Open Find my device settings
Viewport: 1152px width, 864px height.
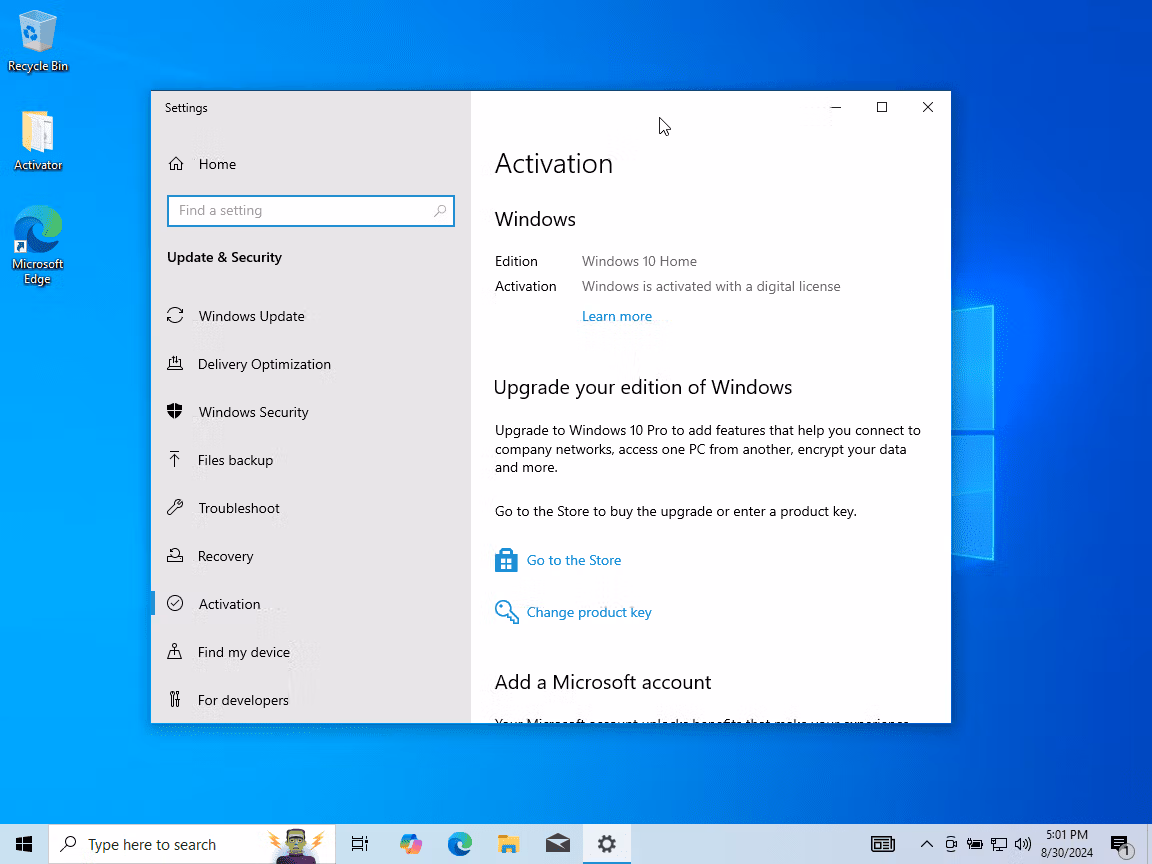click(310, 652)
